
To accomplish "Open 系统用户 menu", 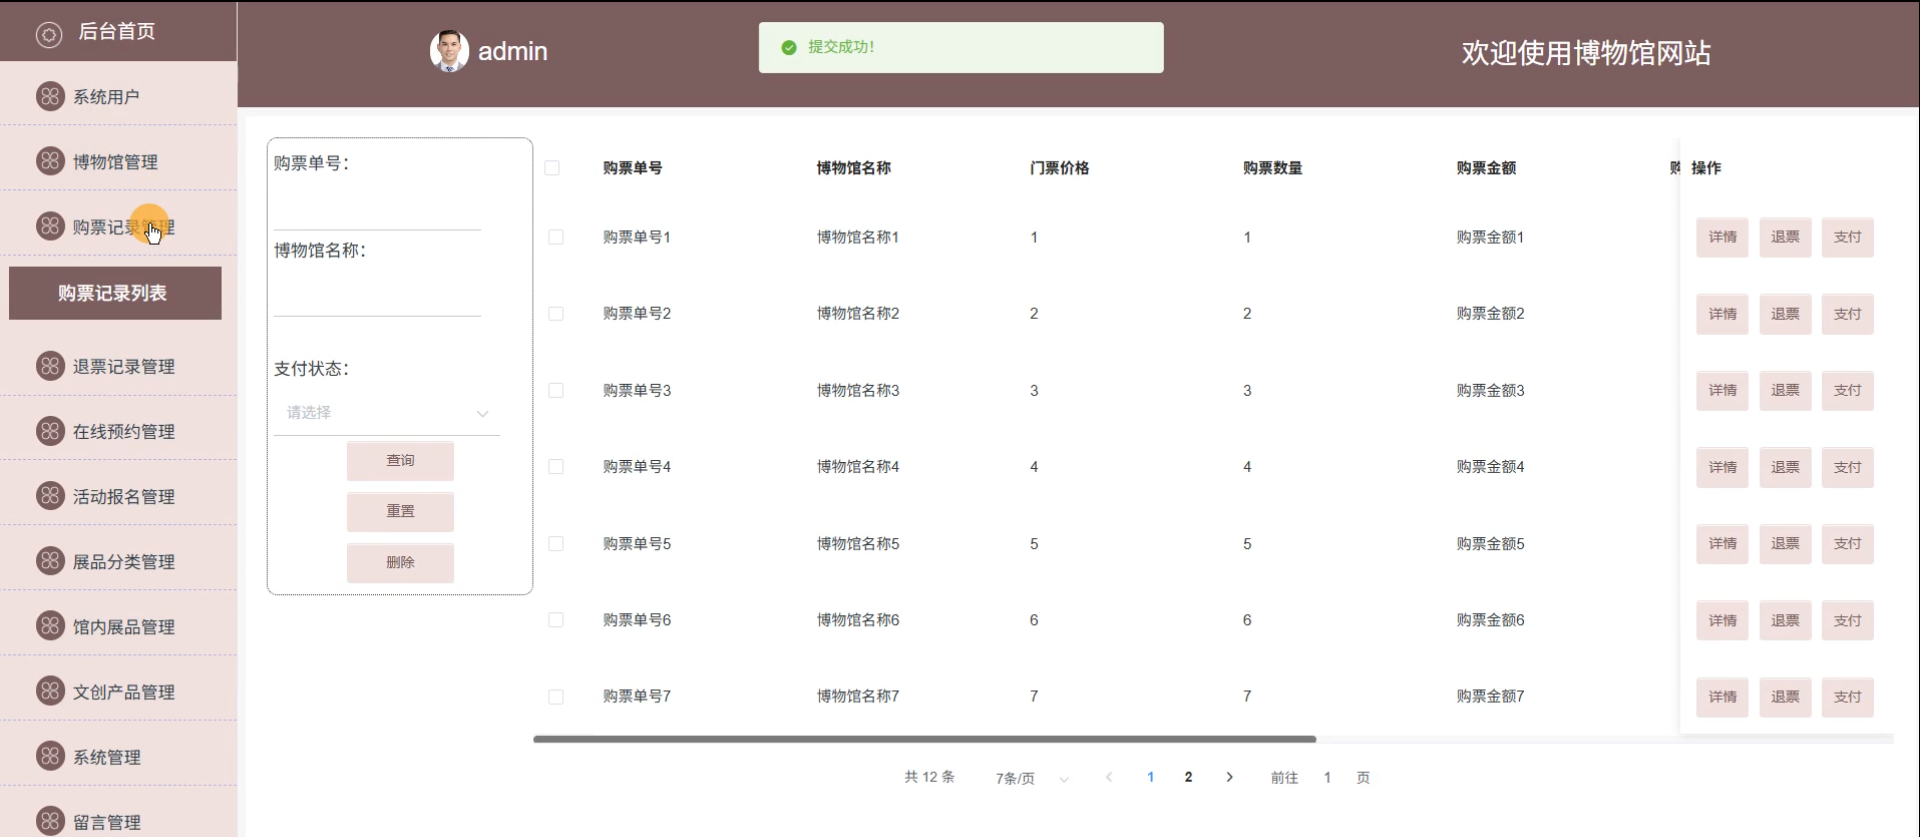I will pos(118,96).
